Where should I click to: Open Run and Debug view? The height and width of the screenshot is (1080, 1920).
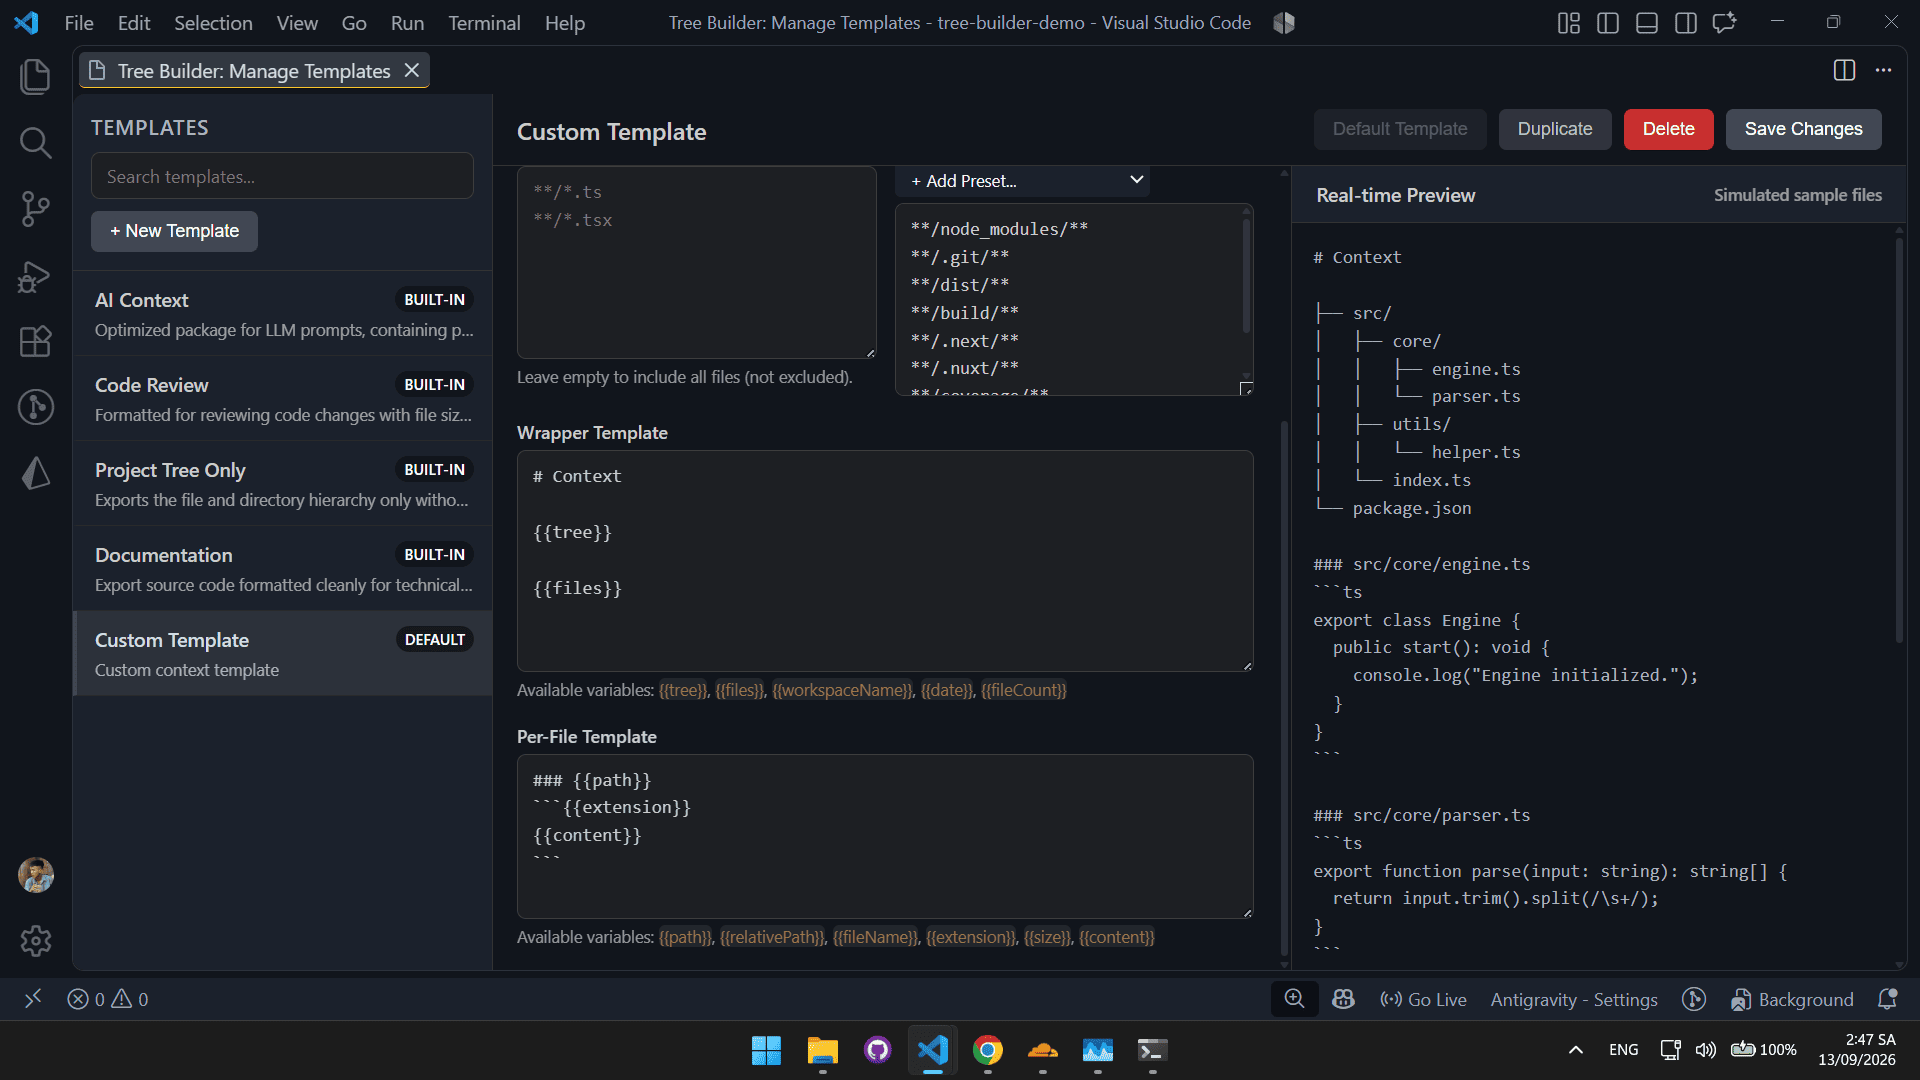coord(35,276)
